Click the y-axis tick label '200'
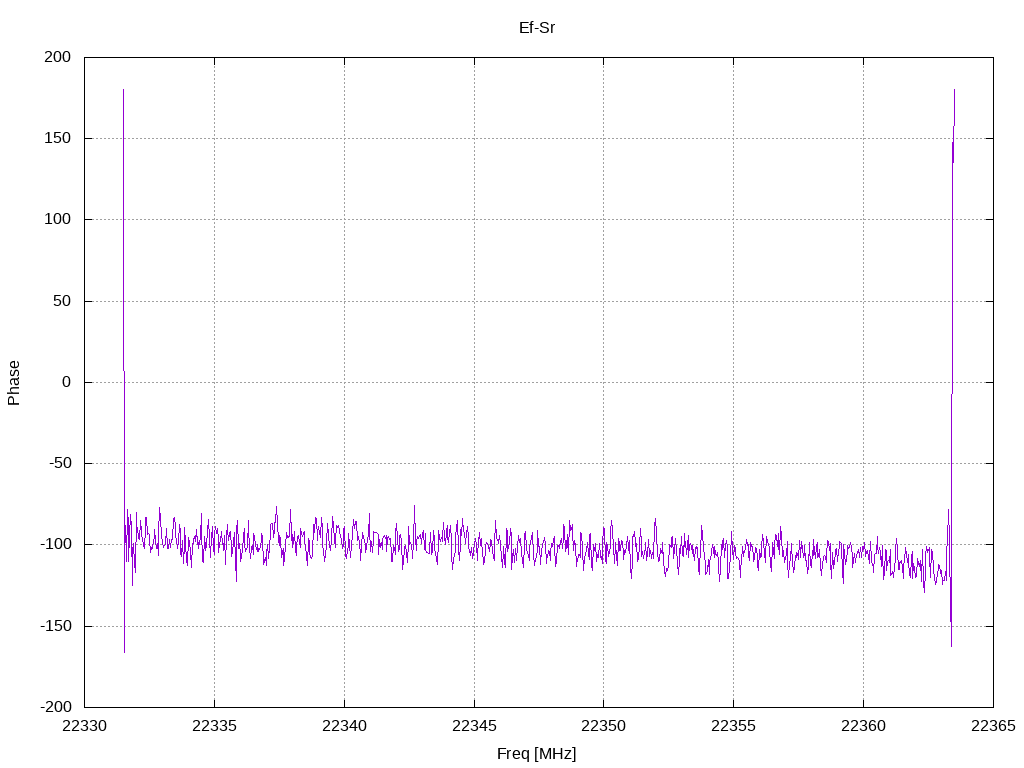The height and width of the screenshot is (768, 1024). (x=57, y=57)
